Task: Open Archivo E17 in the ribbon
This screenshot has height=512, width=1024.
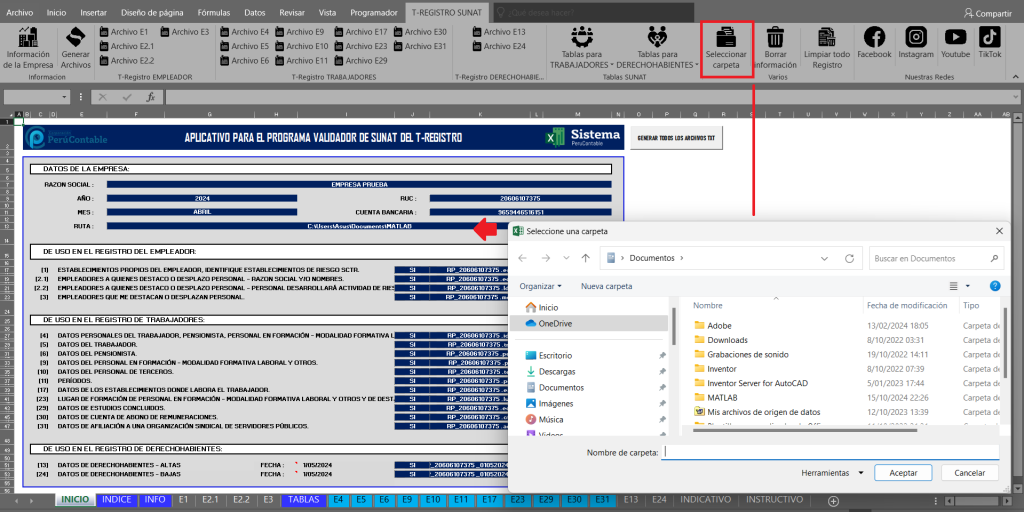Action: (361, 31)
